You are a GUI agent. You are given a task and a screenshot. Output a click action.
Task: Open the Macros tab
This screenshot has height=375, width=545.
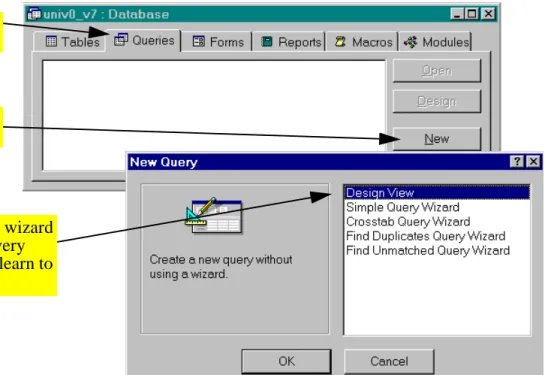361,42
